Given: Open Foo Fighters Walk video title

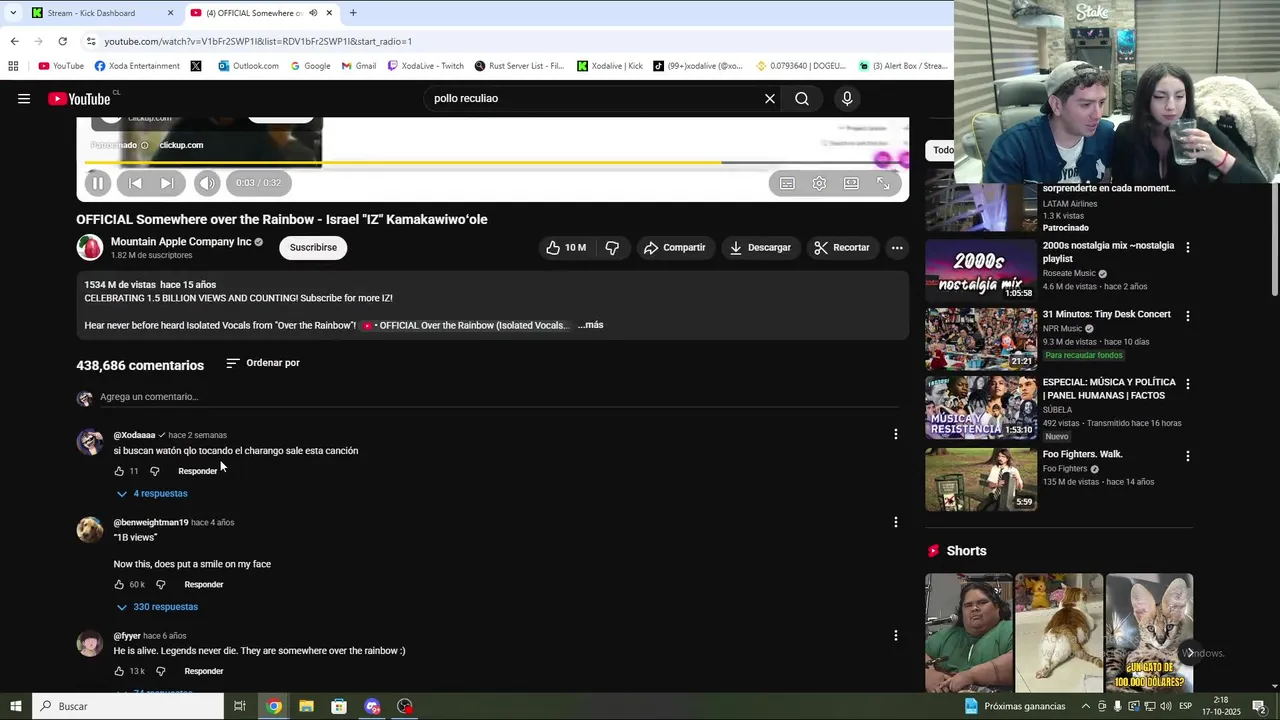Looking at the screenshot, I should pos(1082,454).
